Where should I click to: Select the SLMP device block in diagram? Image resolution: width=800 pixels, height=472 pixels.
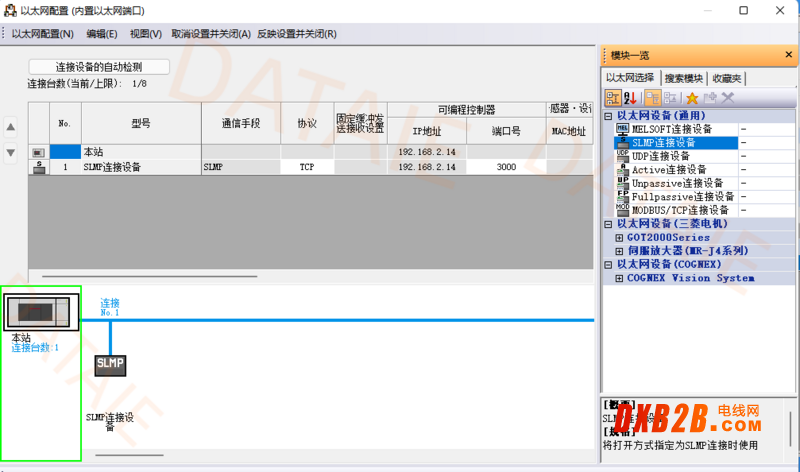pos(110,365)
